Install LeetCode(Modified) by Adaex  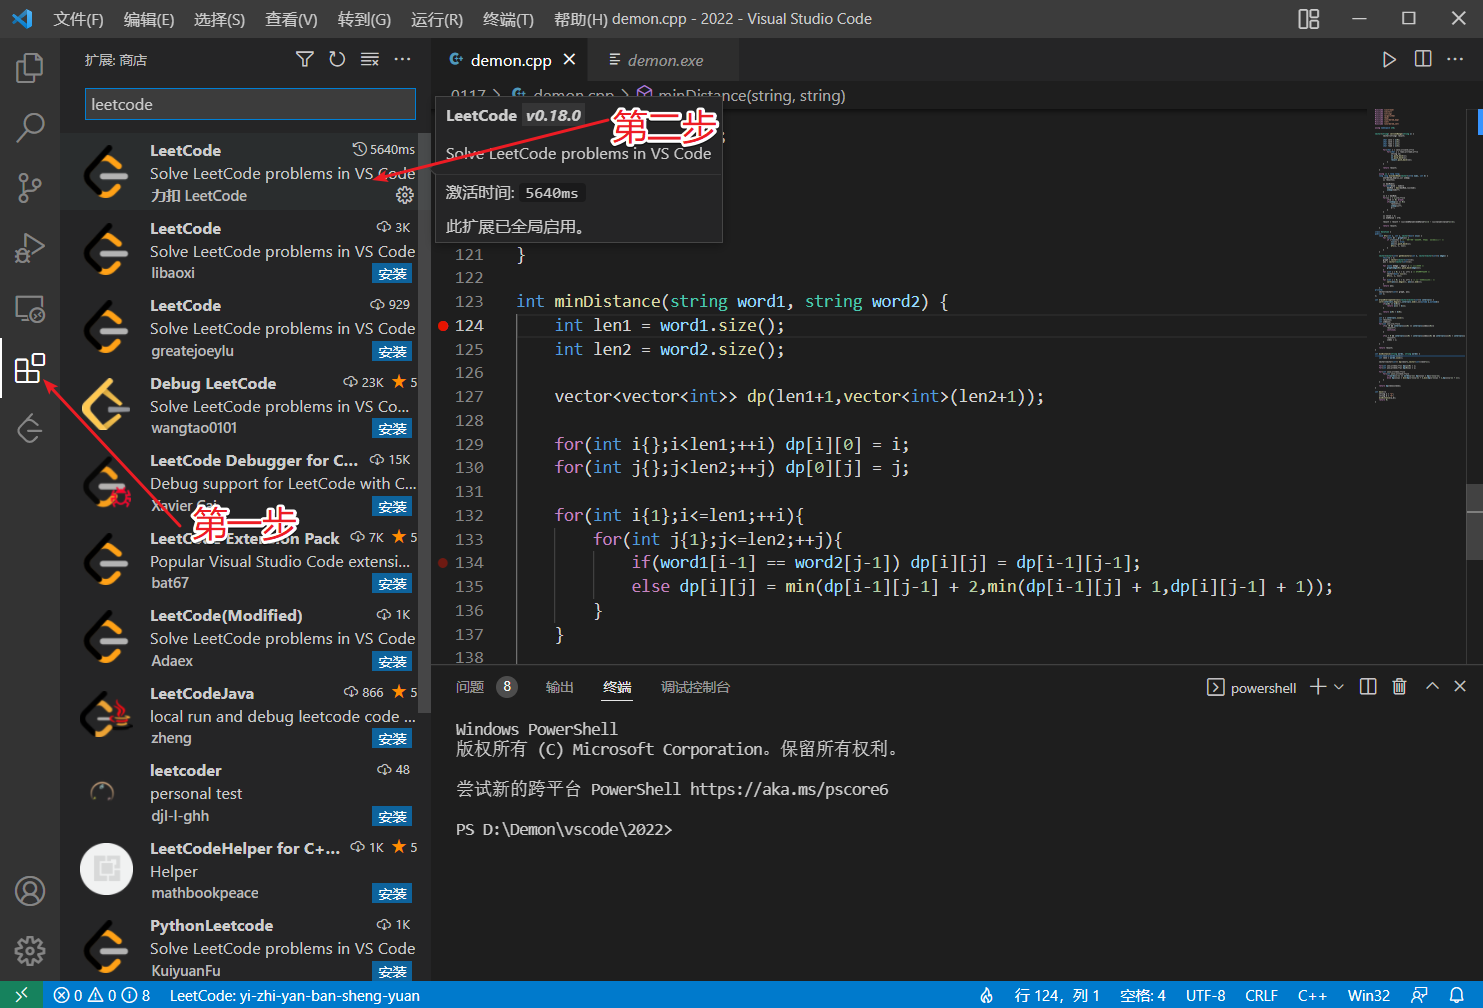pyautogui.click(x=392, y=662)
